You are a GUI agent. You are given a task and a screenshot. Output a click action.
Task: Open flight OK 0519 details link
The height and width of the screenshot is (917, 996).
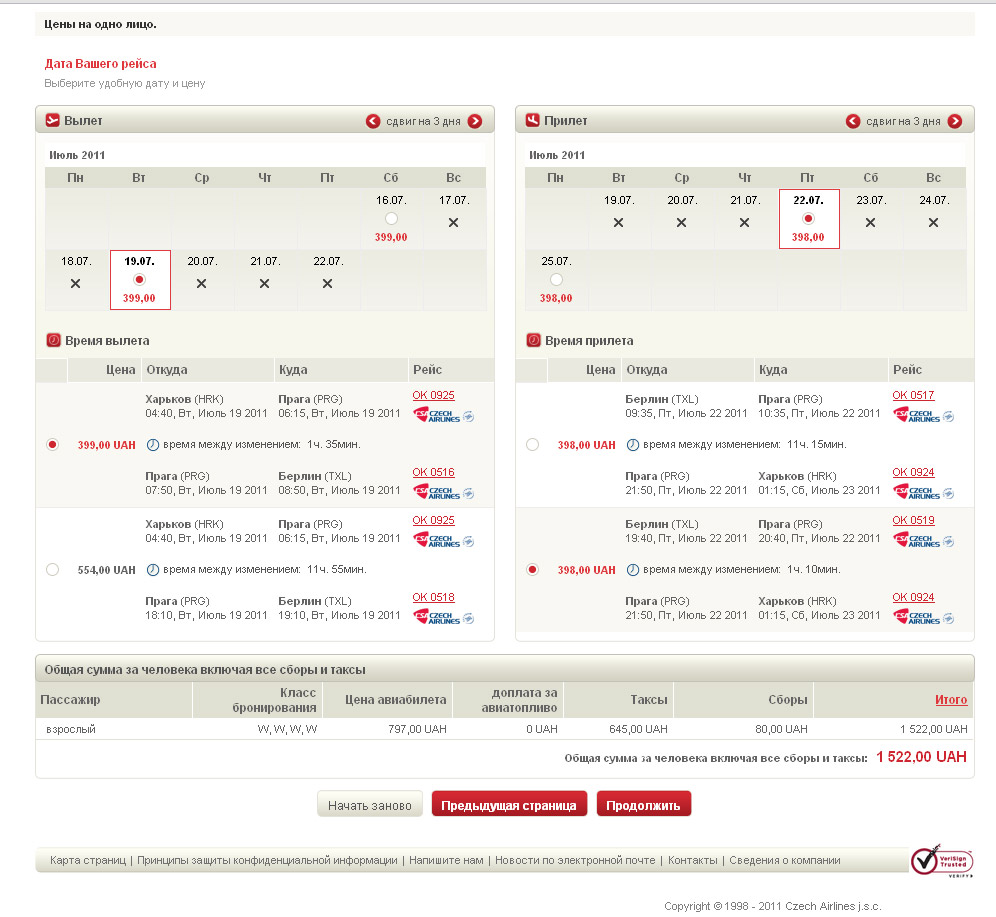click(x=913, y=520)
